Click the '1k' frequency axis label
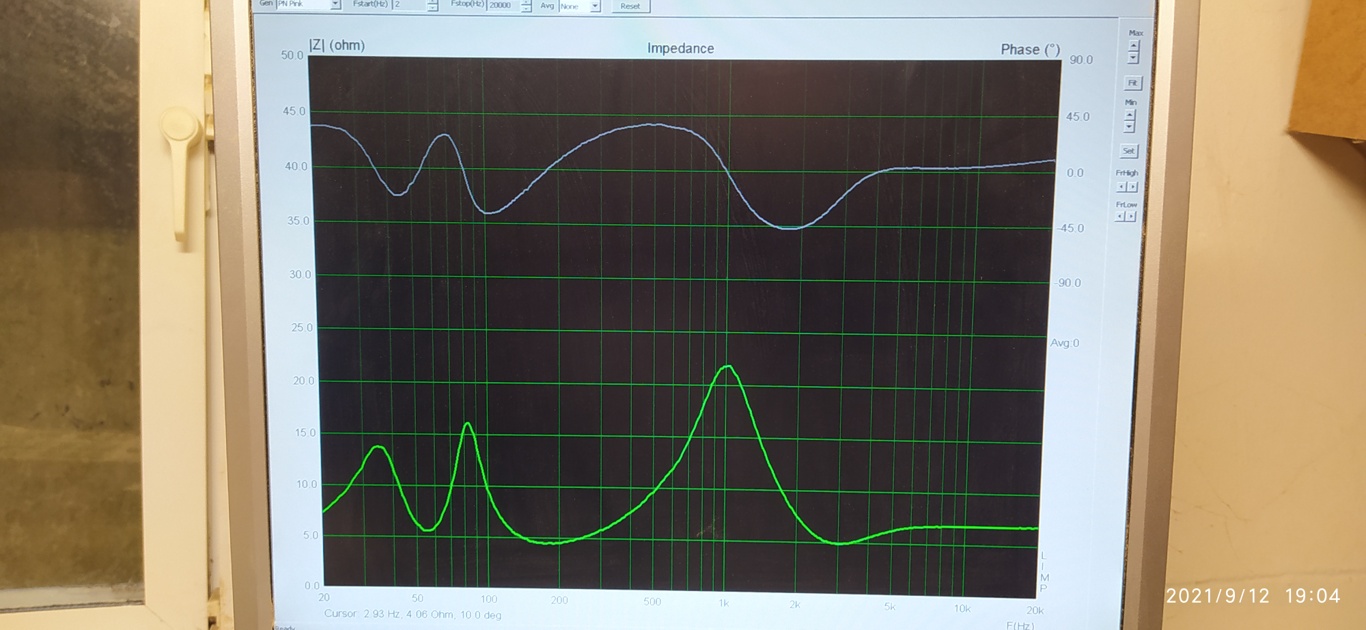This screenshot has width=1366, height=630. point(724,605)
